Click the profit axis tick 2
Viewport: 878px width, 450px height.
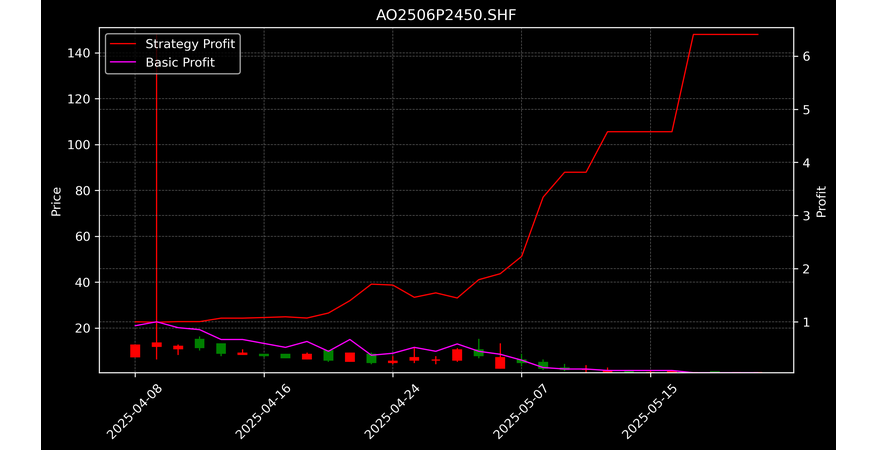(x=807, y=269)
